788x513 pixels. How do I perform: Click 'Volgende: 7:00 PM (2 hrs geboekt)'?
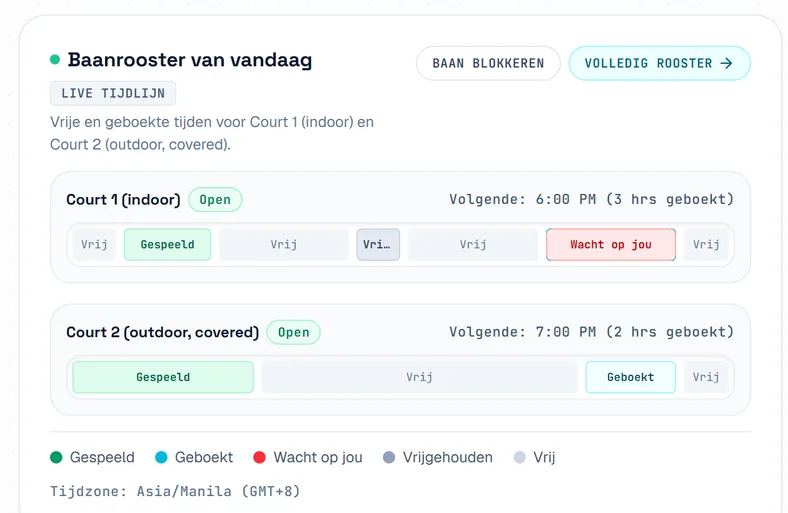pyautogui.click(x=592, y=332)
